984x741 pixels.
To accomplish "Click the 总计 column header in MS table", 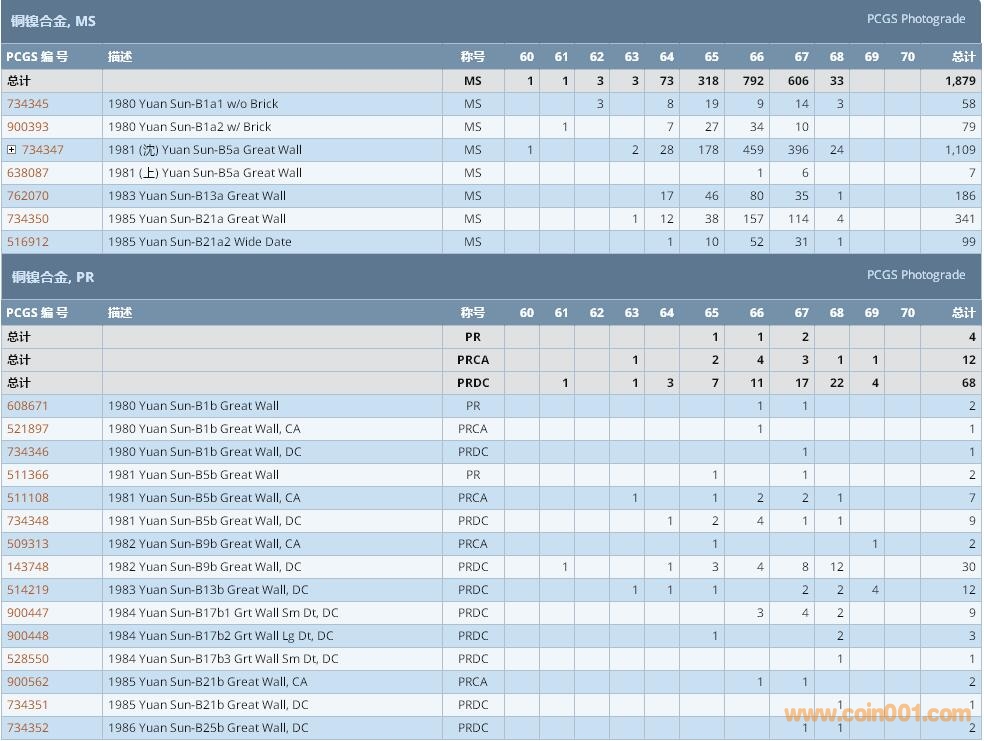I will [962, 57].
